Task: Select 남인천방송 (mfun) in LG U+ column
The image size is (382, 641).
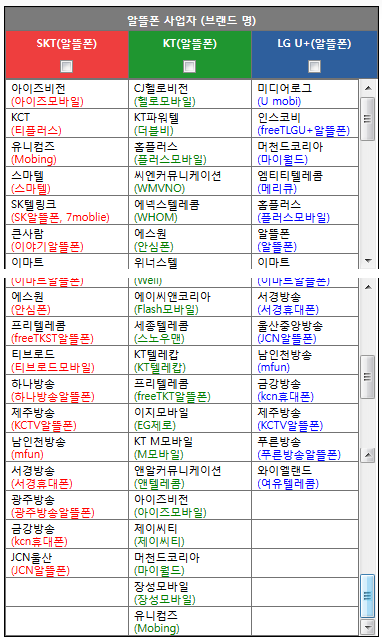Action: [305, 360]
